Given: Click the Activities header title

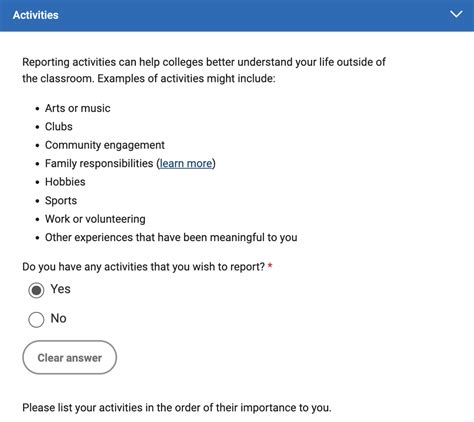Looking at the screenshot, I should pos(36,15).
